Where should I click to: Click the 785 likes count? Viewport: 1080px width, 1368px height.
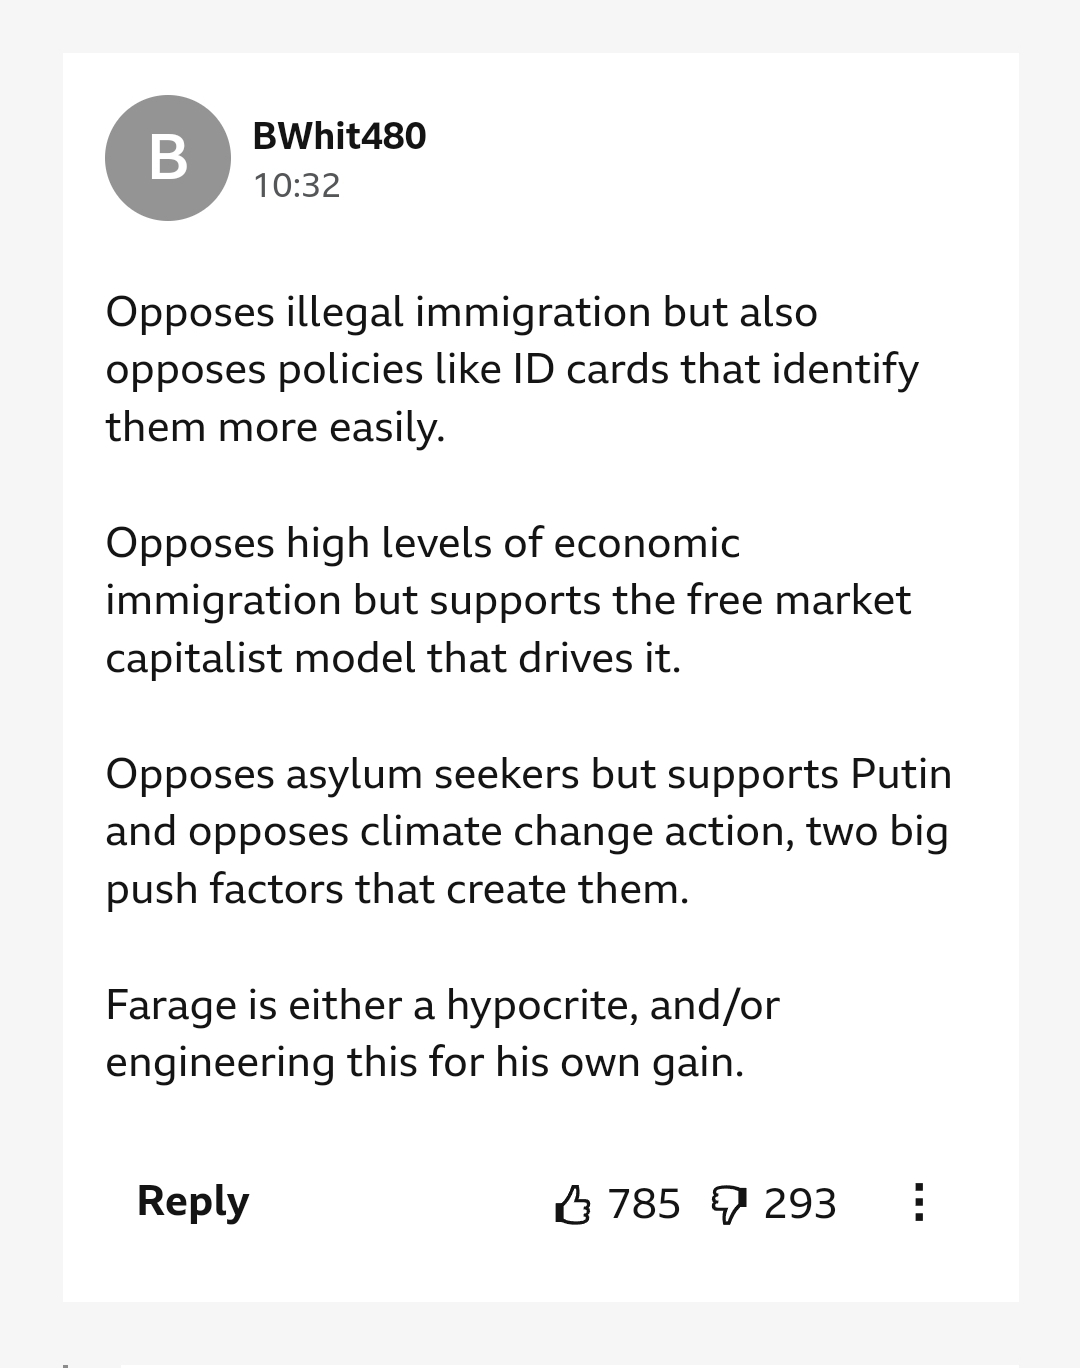click(644, 1204)
